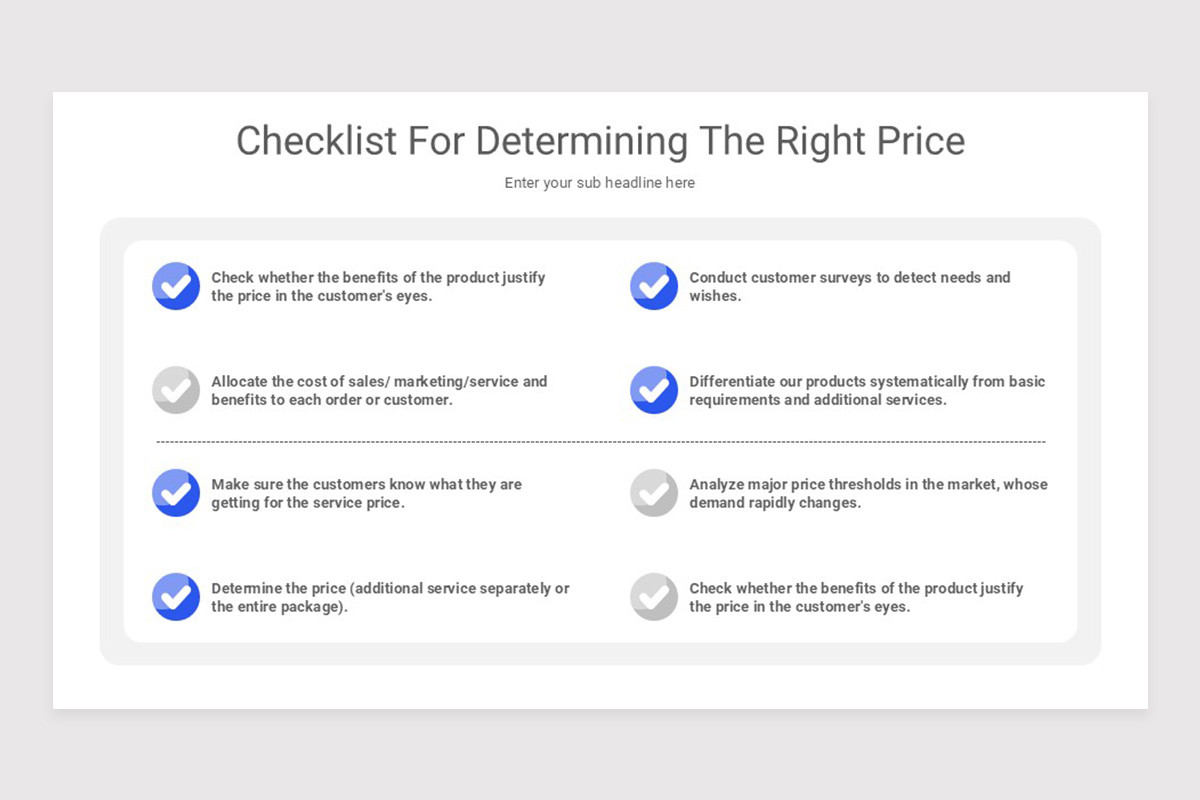Viewport: 1200px width, 800px height.
Task: Select the 'Checklist For Determining The Right Price' title
Action: 600,141
